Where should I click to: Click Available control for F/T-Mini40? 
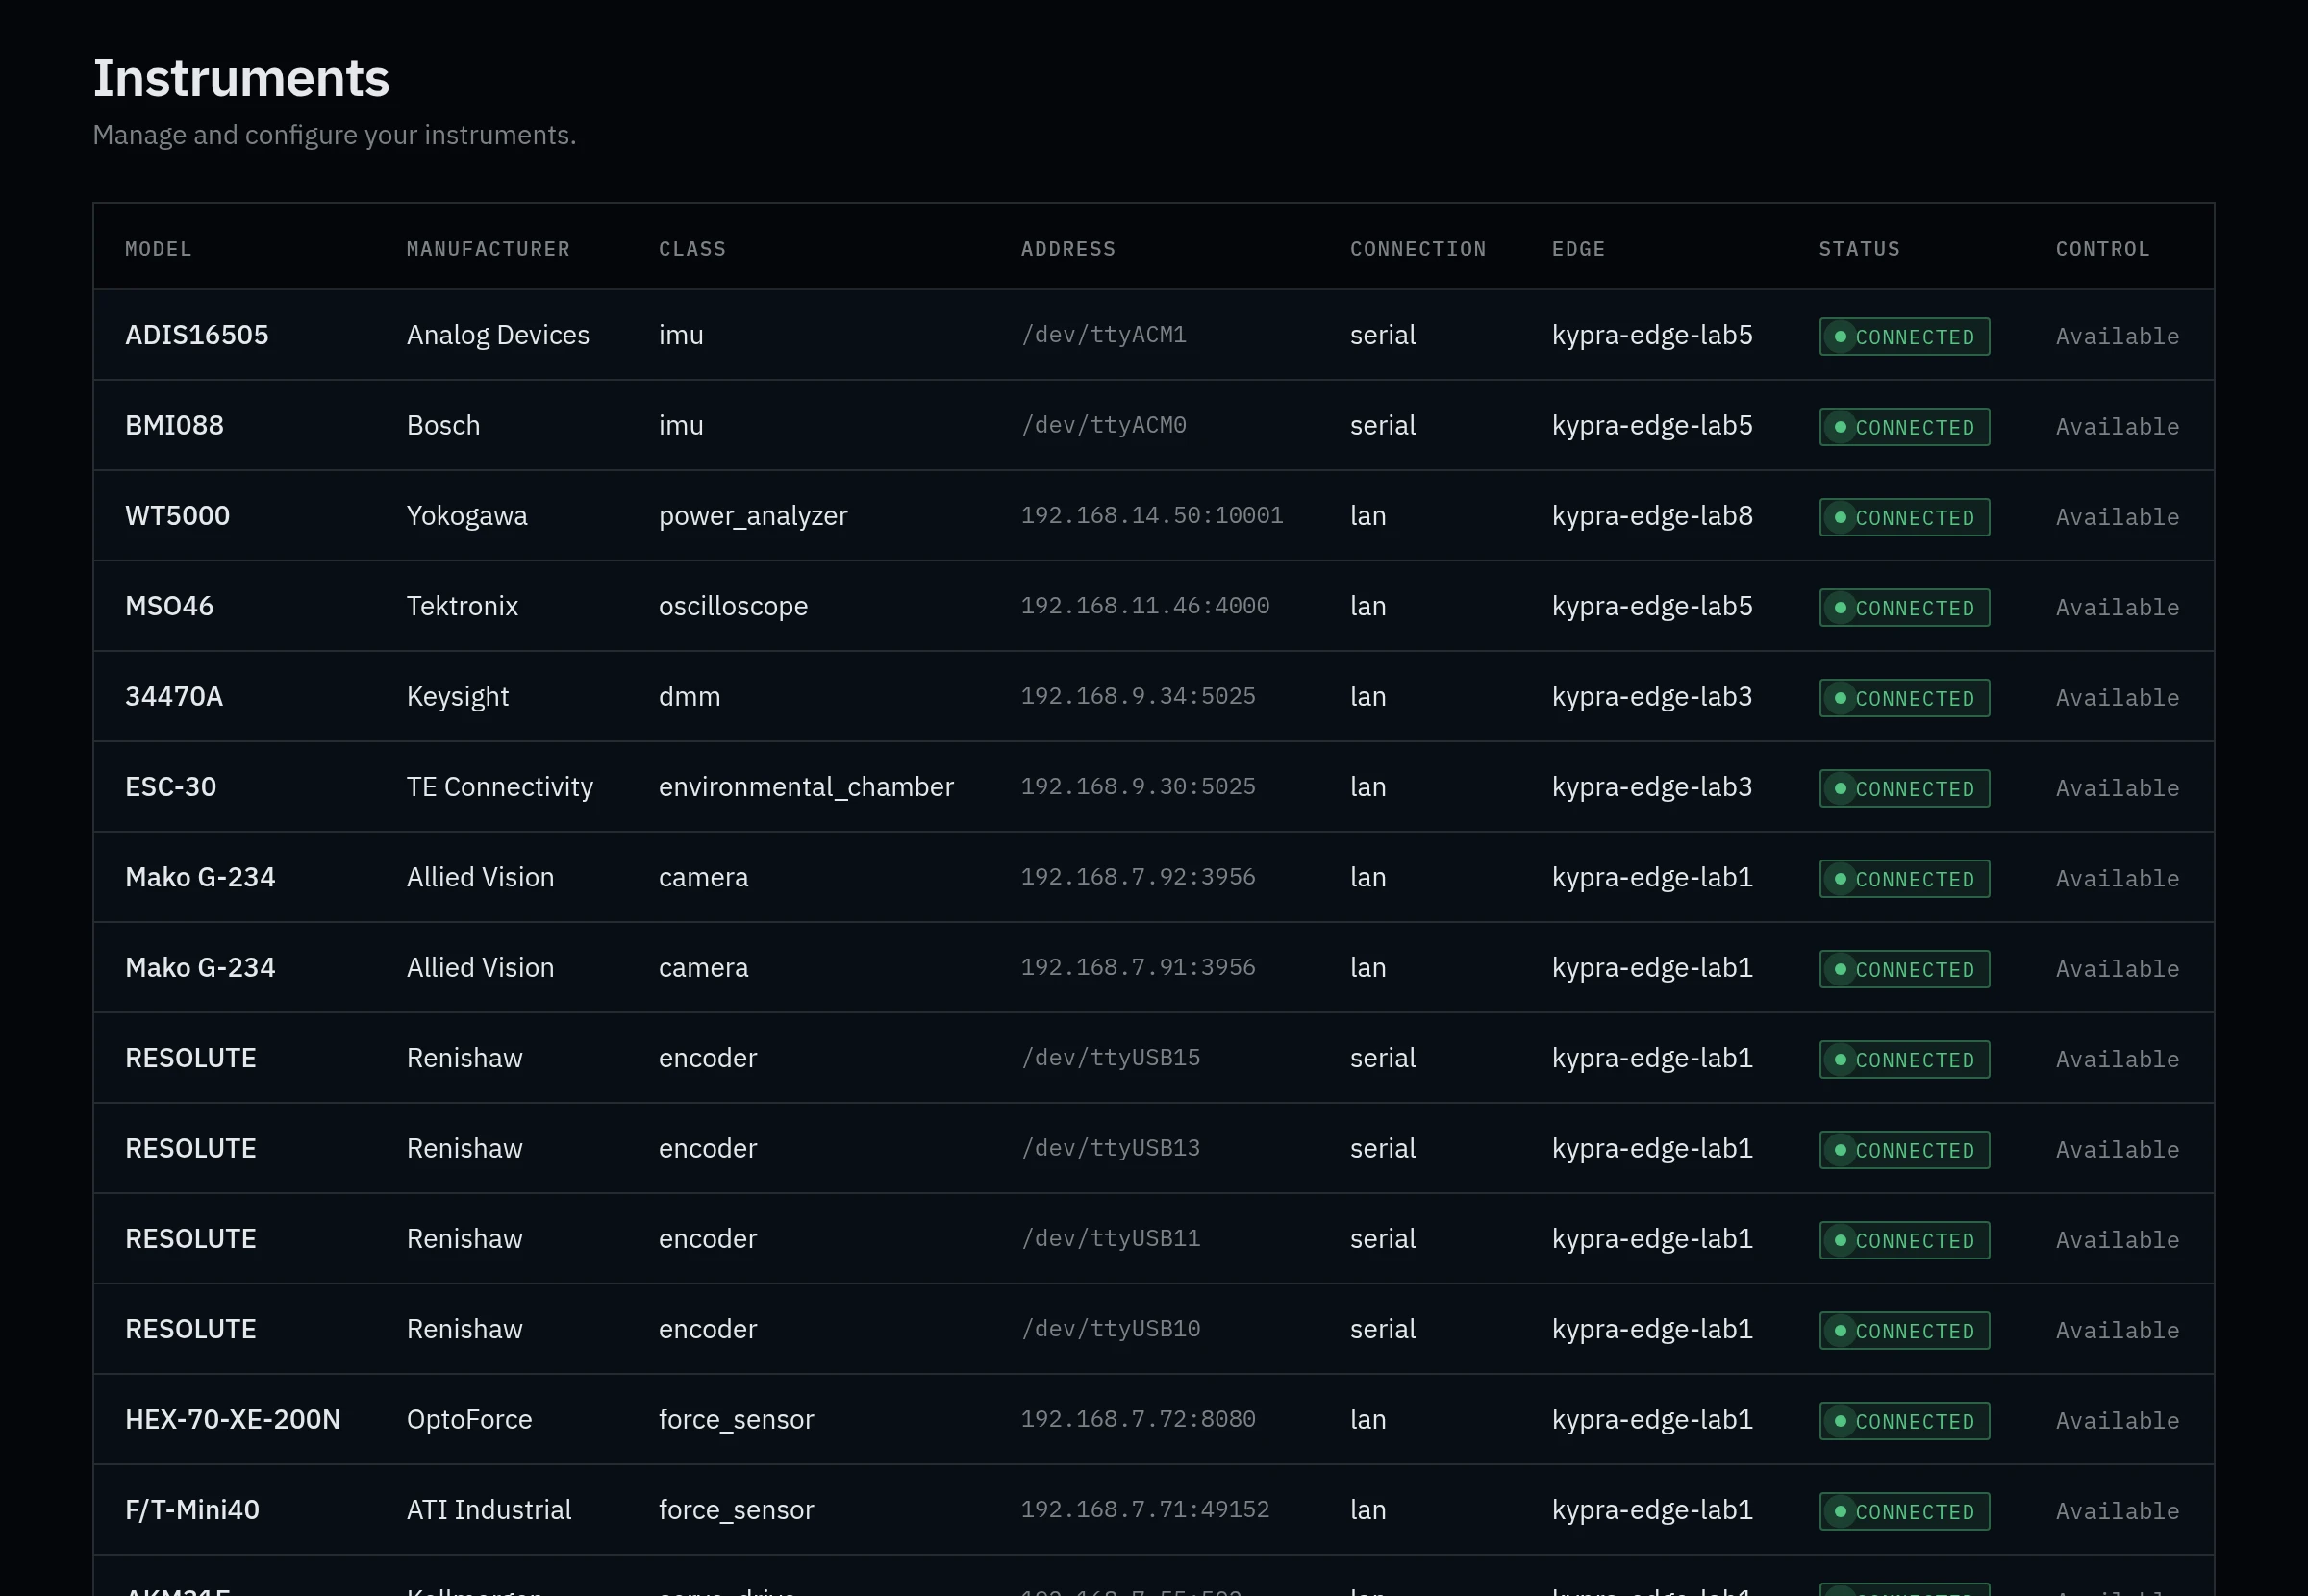click(x=2117, y=1512)
